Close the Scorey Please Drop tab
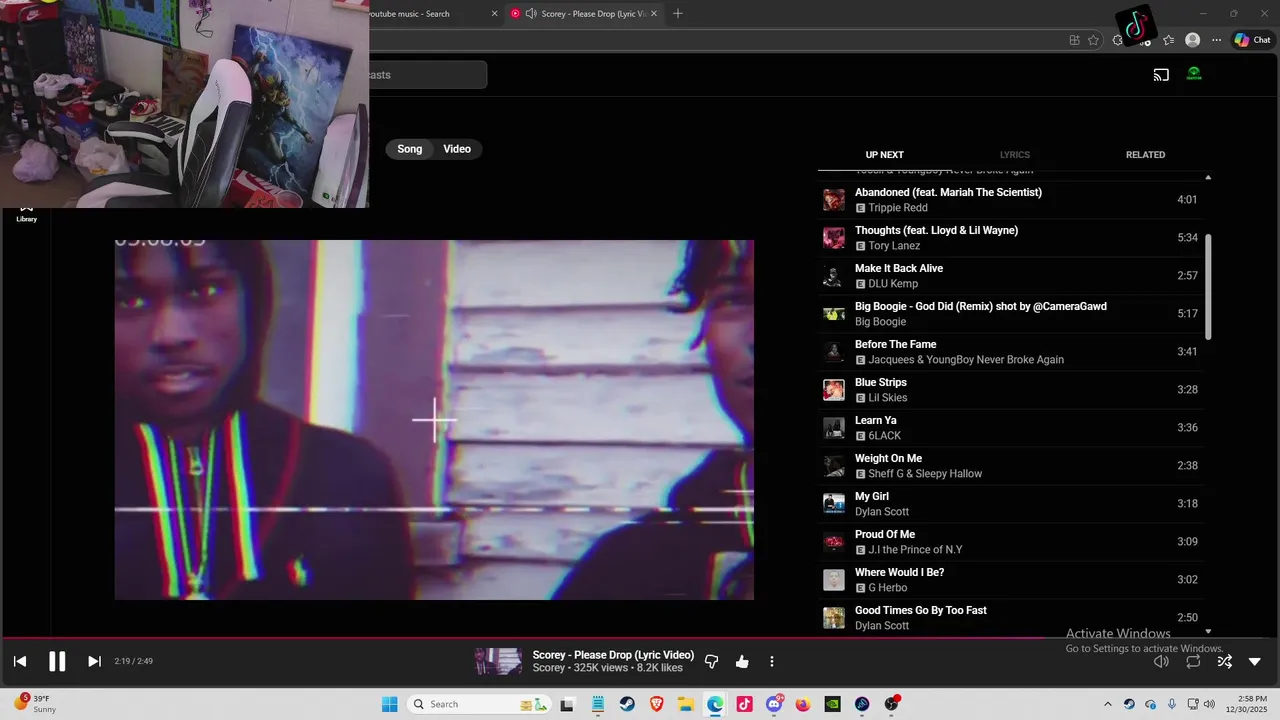The image size is (1280, 720). (x=654, y=13)
